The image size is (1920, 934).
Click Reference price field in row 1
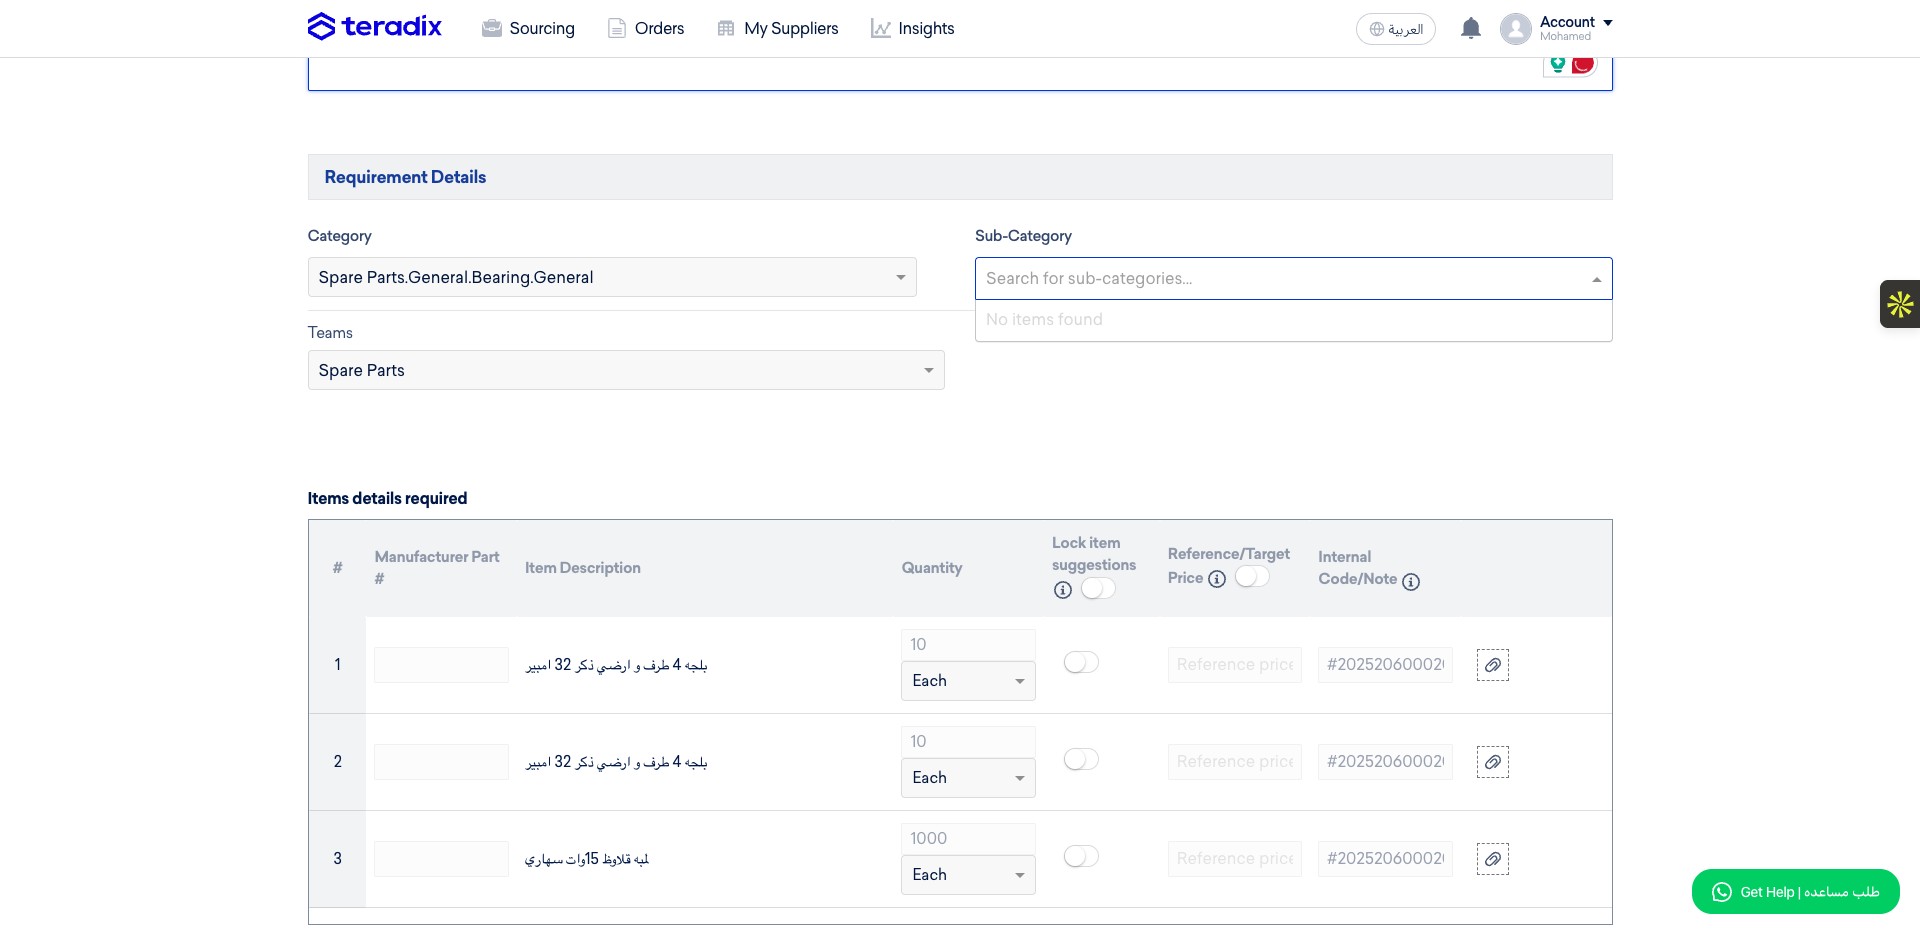point(1235,665)
